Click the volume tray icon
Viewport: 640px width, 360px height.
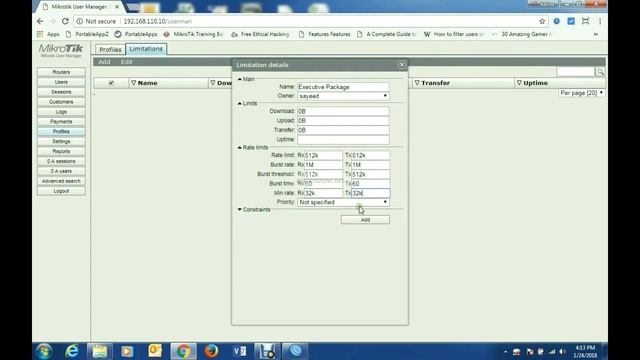click(x=563, y=351)
